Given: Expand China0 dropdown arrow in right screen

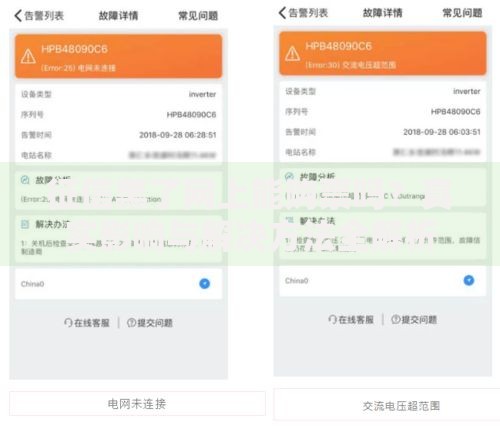Looking at the screenshot, I should coord(469,280).
